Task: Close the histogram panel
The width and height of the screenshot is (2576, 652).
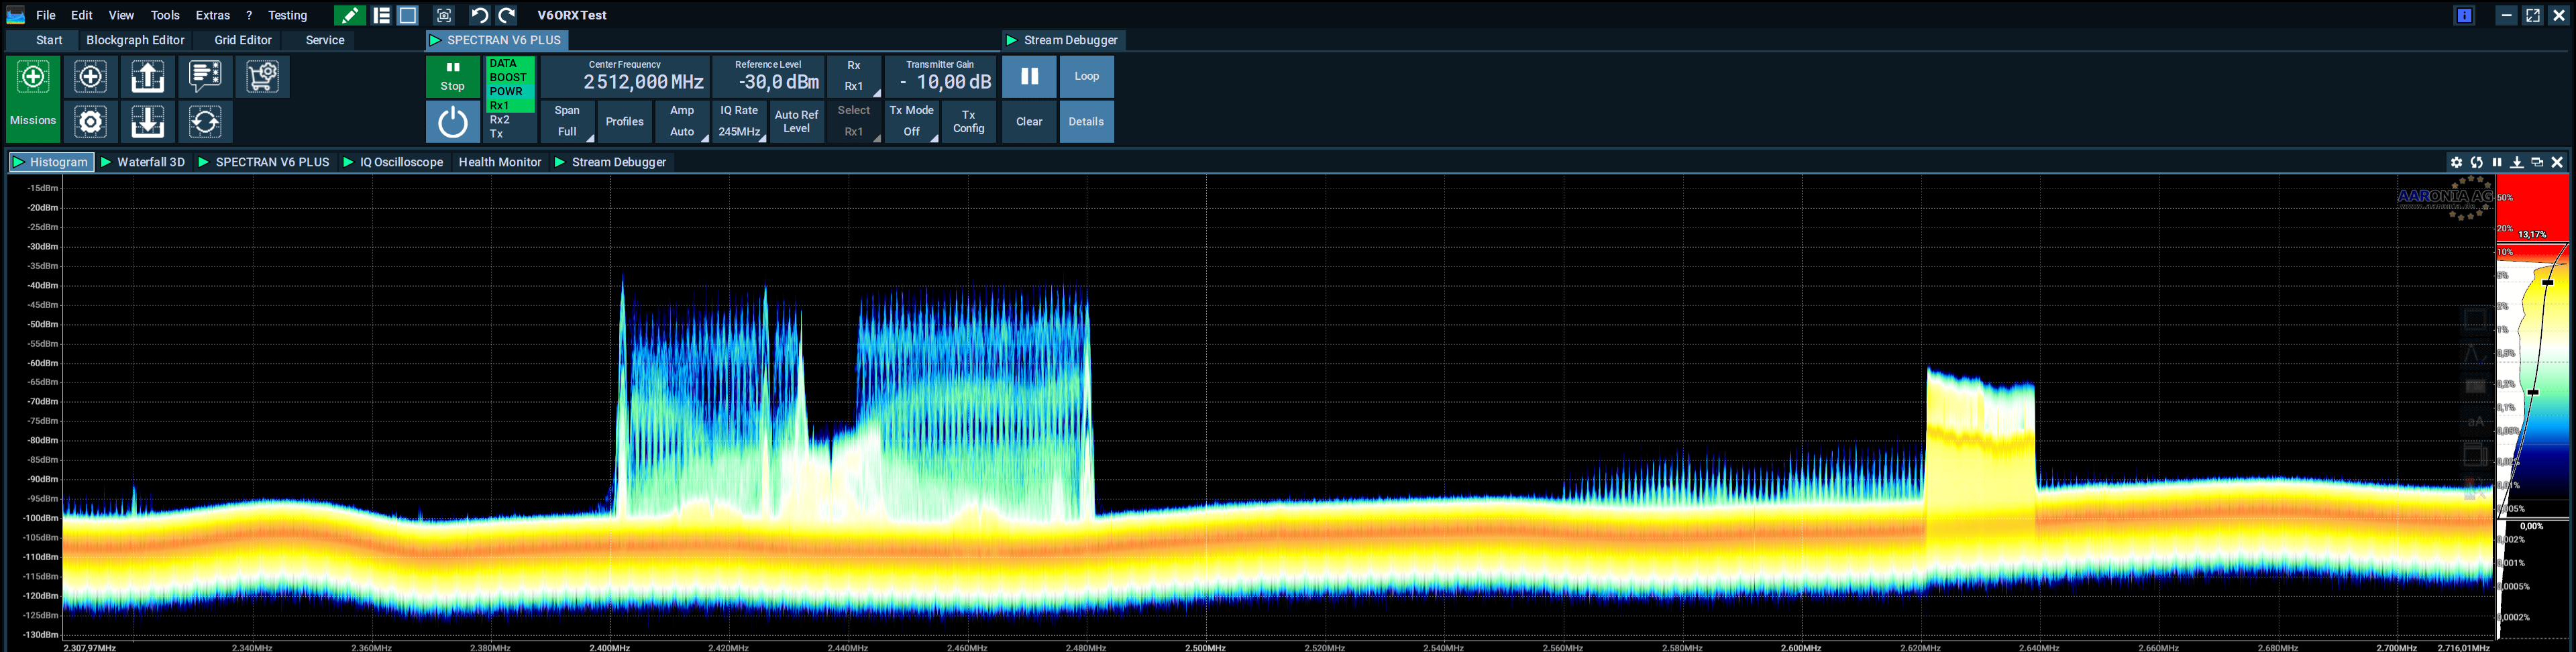Action: point(2558,162)
